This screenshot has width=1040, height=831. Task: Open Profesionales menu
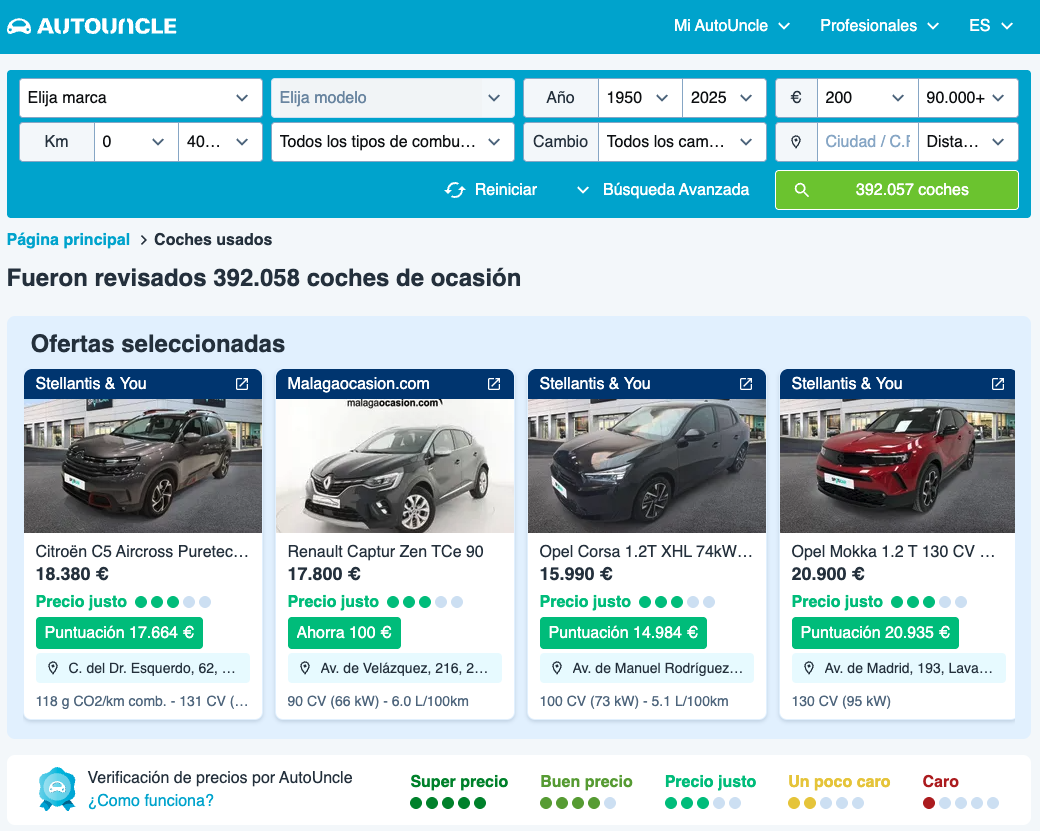(879, 26)
